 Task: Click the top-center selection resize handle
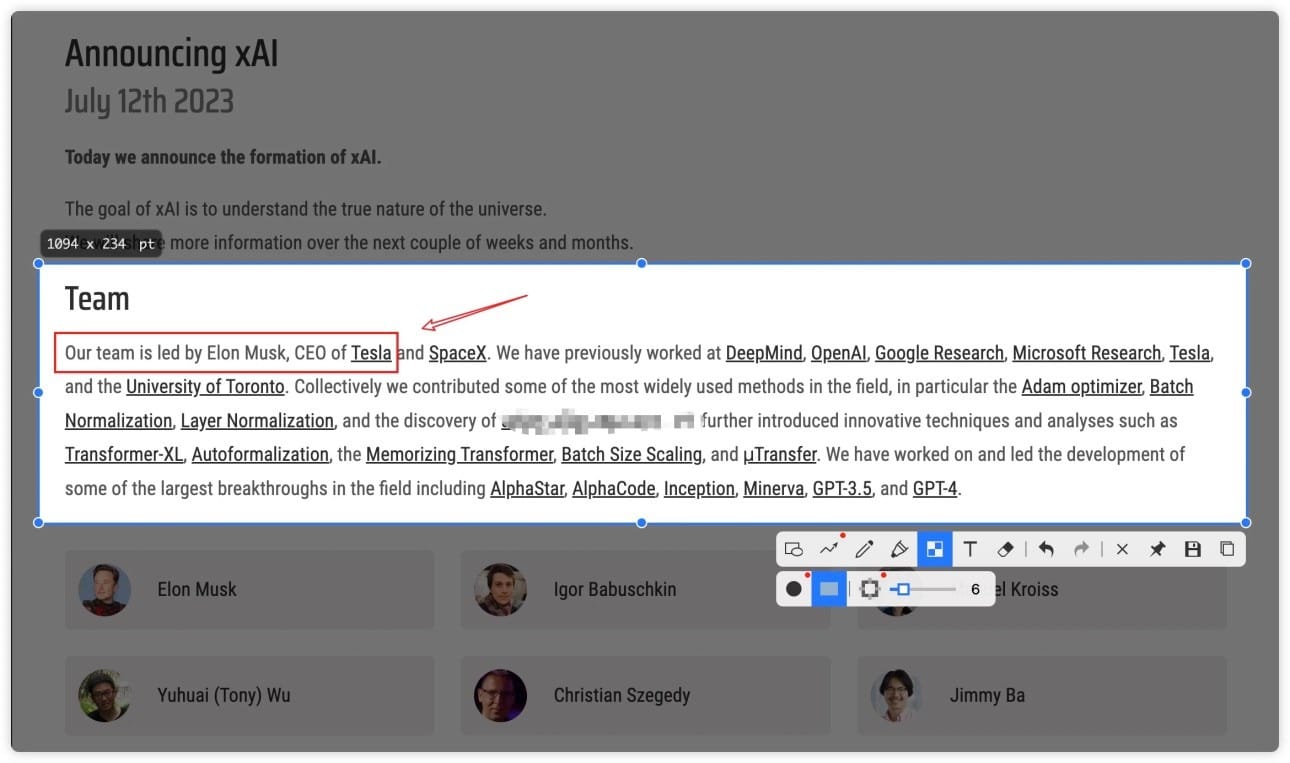coord(642,263)
